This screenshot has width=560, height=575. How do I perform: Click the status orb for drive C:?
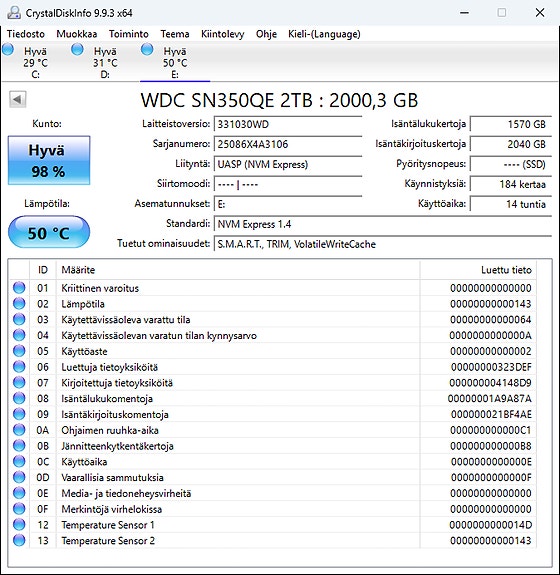click(x=8, y=49)
